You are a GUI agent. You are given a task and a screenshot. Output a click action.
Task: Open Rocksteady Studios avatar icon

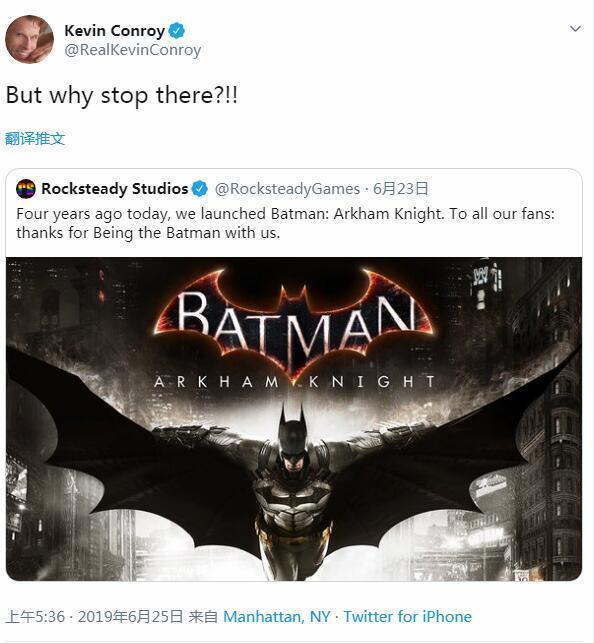(x=26, y=189)
